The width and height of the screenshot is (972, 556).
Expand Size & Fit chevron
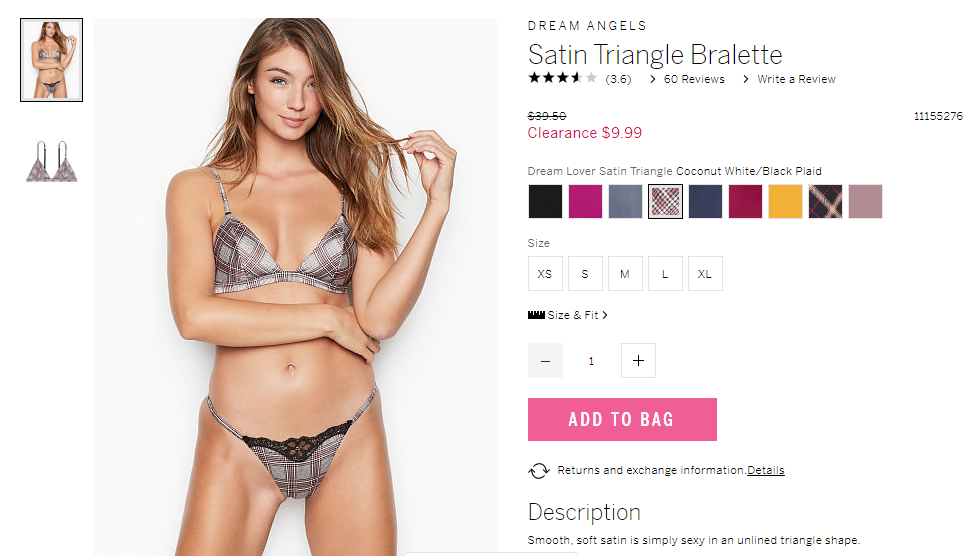604,315
